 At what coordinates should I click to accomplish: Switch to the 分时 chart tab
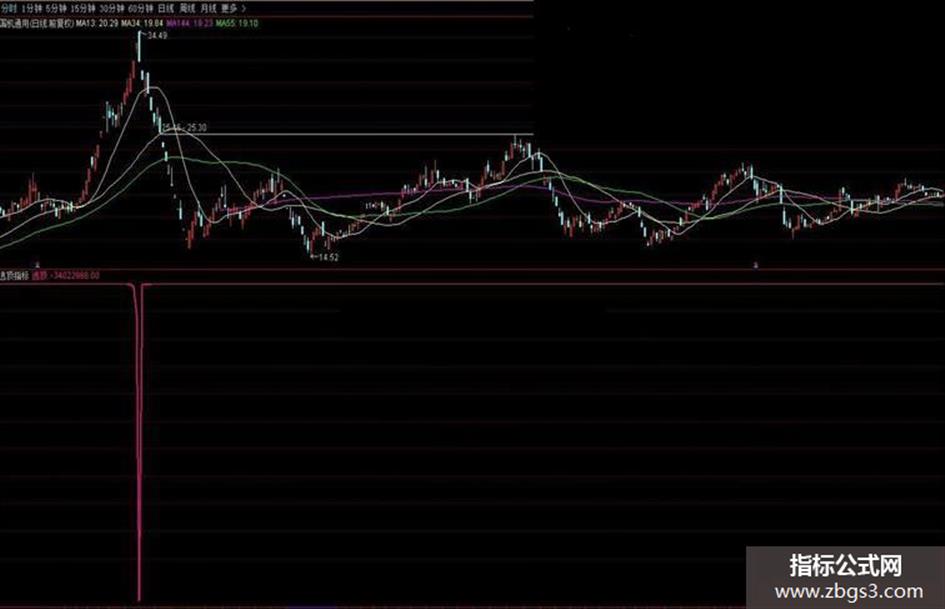pyautogui.click(x=9, y=8)
